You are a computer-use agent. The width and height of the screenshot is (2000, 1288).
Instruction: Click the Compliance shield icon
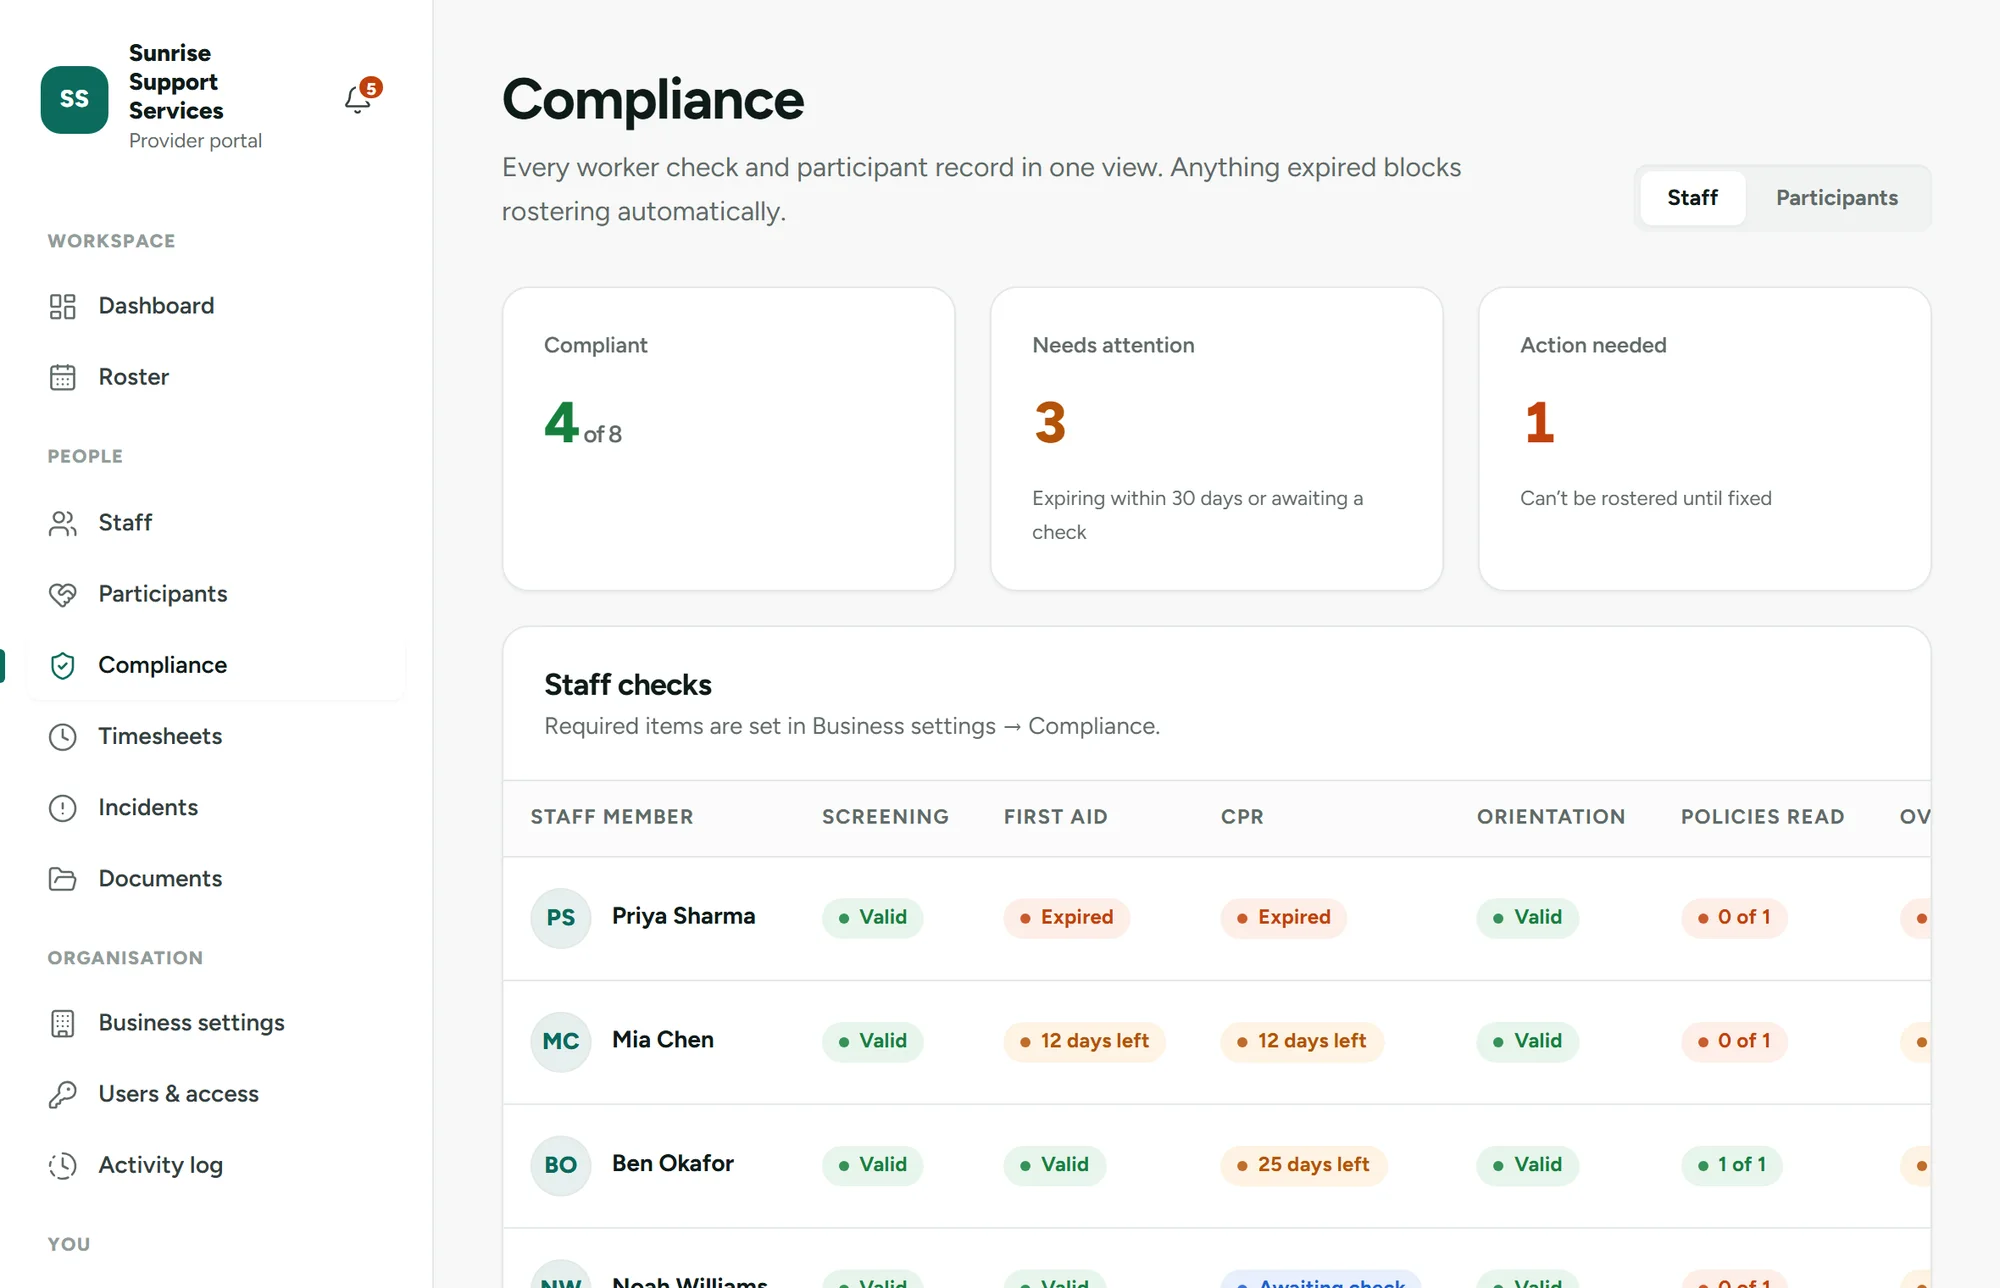[63, 665]
